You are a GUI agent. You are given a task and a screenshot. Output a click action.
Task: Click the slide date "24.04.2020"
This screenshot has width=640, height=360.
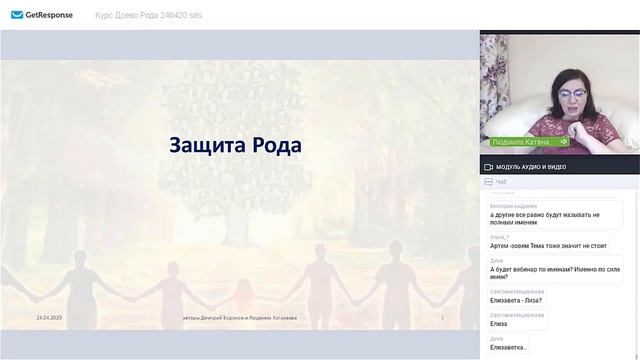pos(49,318)
